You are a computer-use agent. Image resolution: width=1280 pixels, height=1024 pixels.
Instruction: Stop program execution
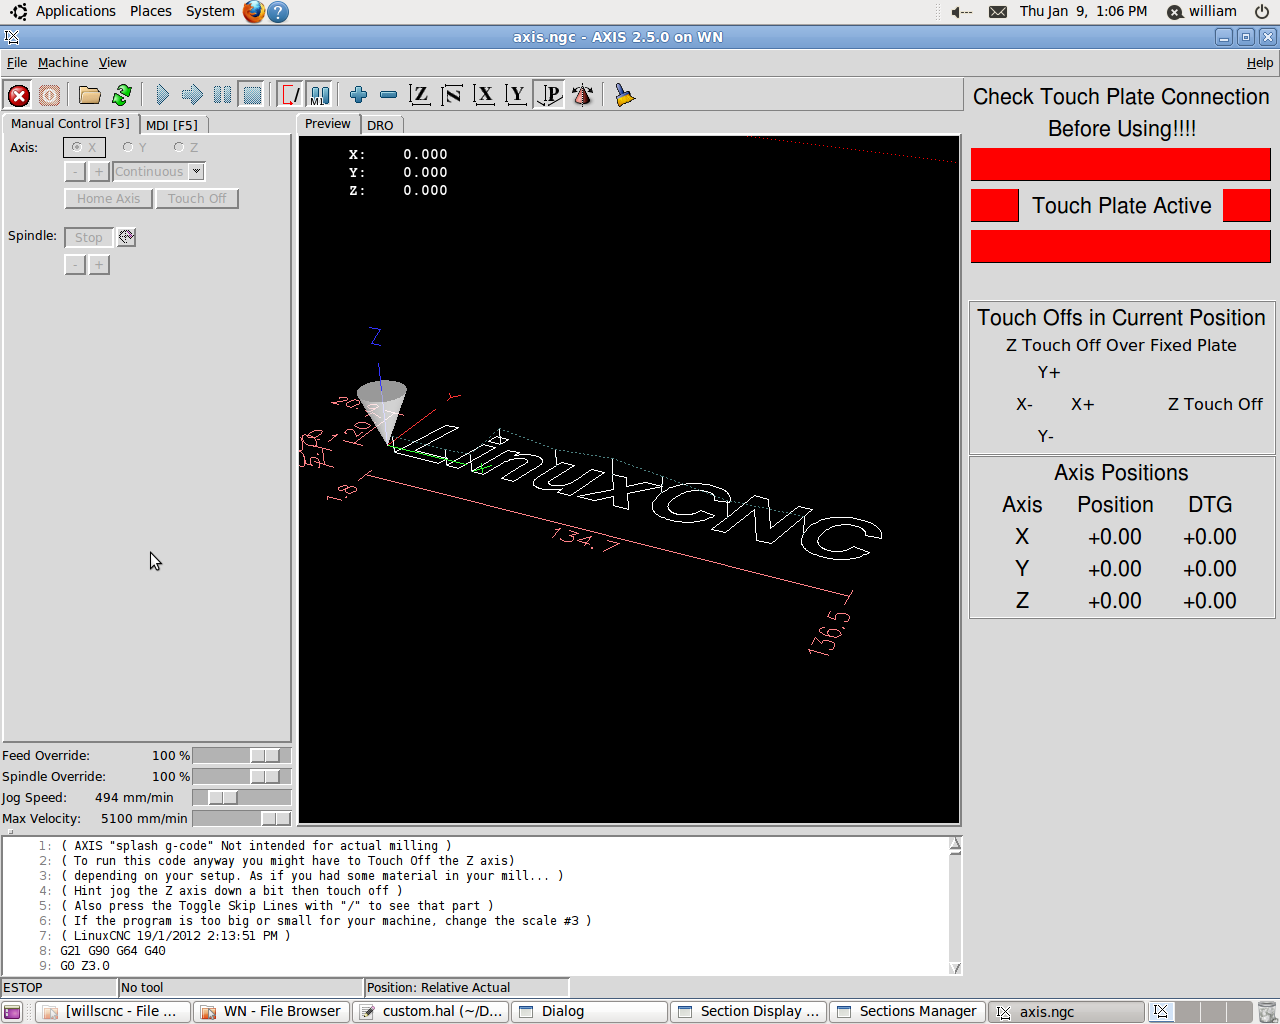252,95
